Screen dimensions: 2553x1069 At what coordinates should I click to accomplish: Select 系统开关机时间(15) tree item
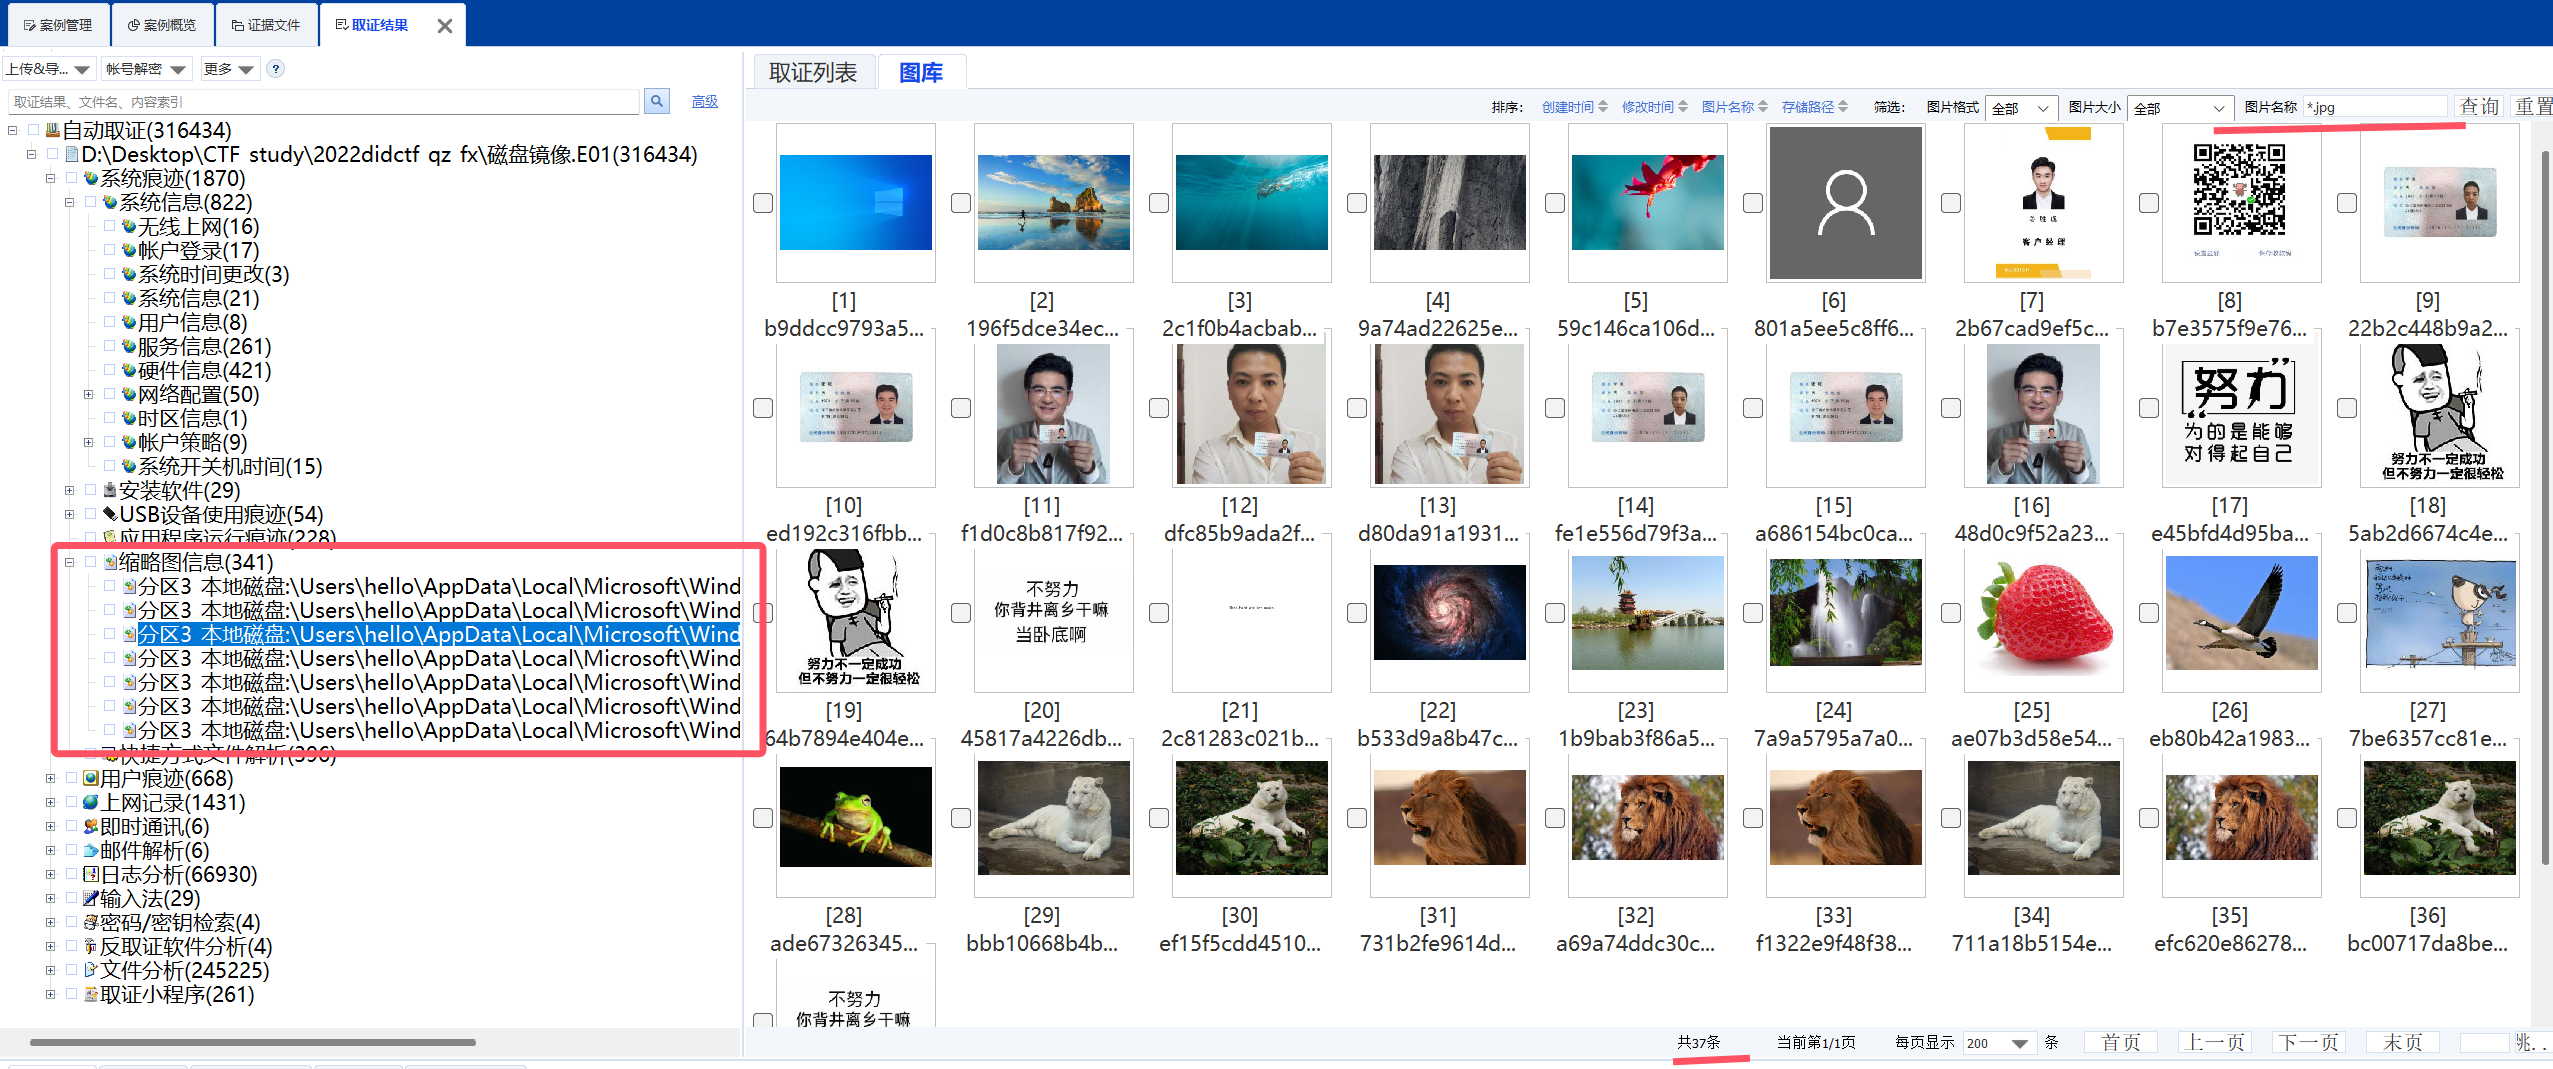(x=230, y=467)
